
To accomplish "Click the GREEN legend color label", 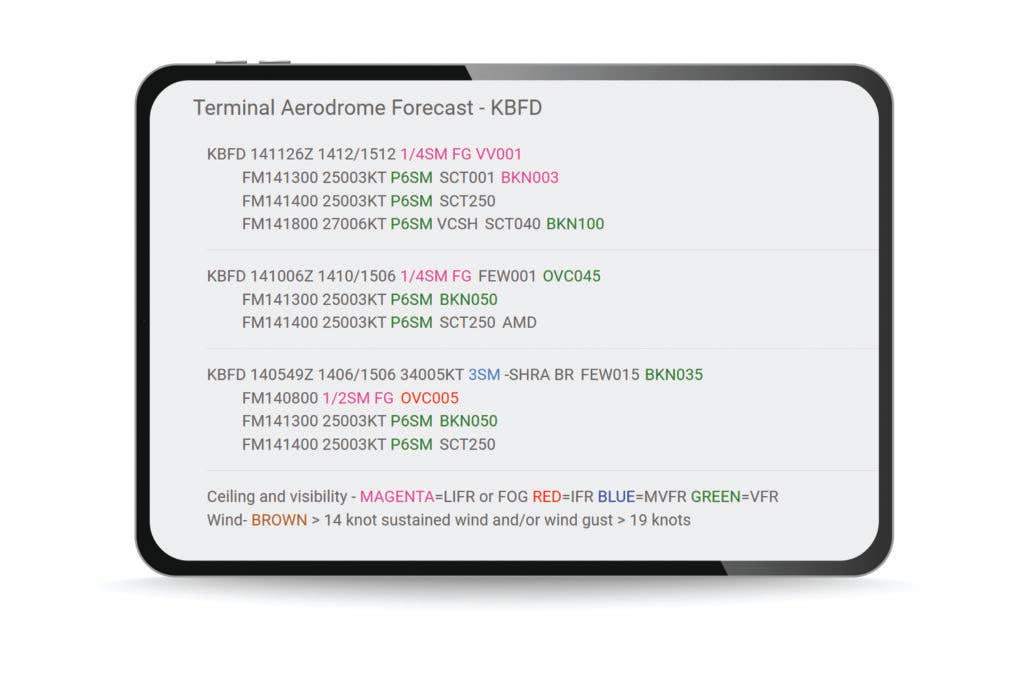I will pyautogui.click(x=716, y=497).
